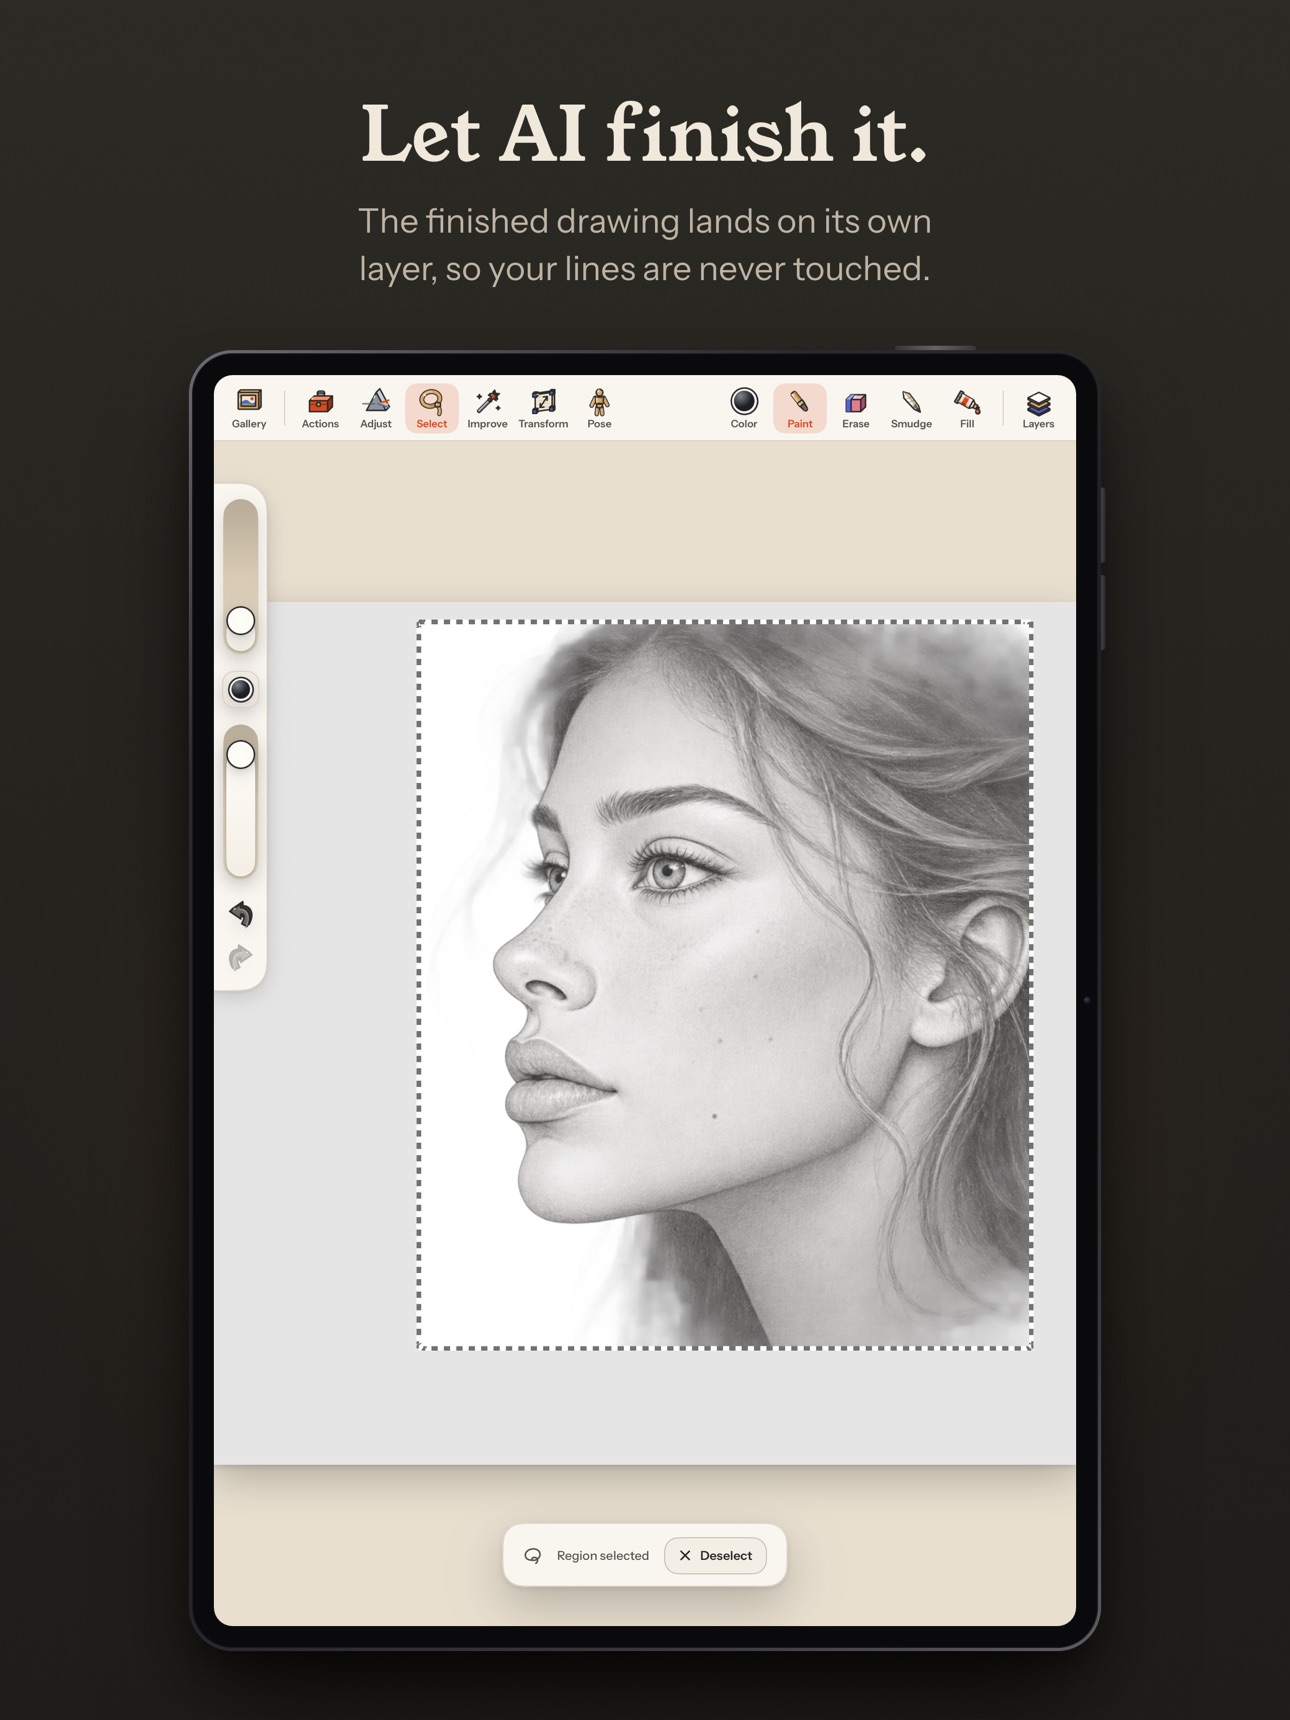Viewport: 1290px width, 1720px height.
Task: Click the upper sidebar slider knob
Action: click(x=241, y=621)
